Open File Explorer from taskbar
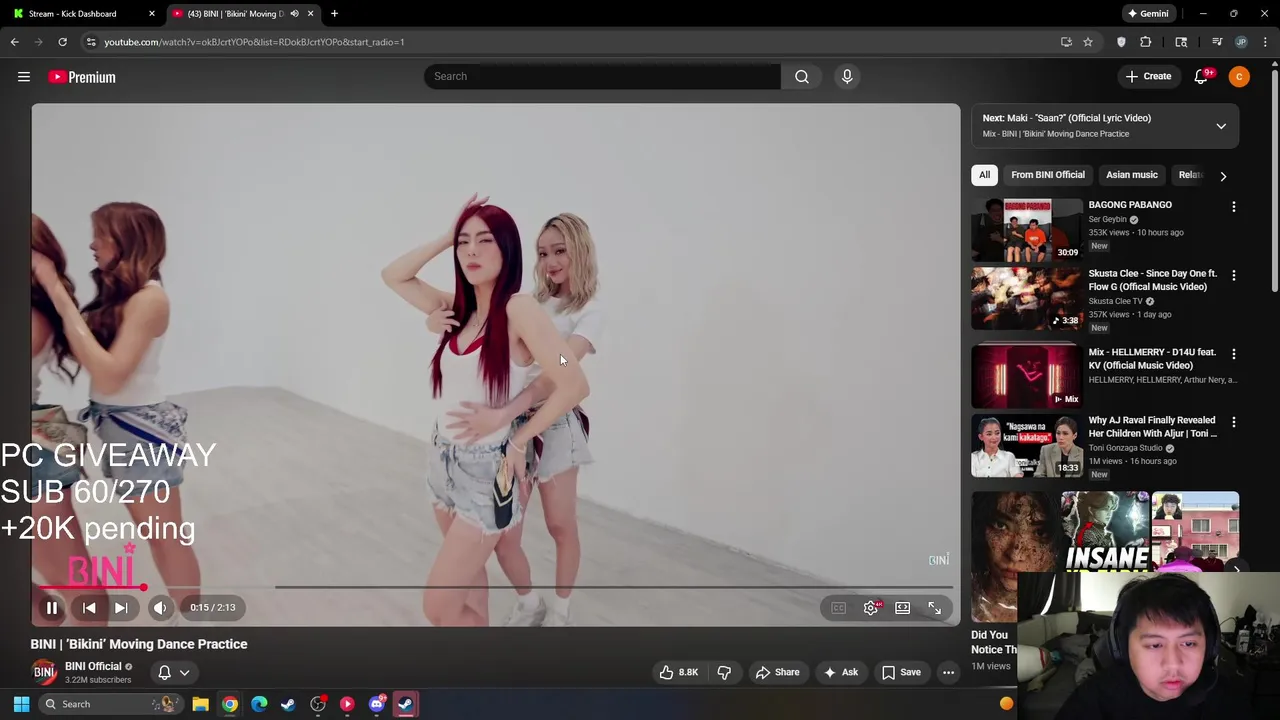 [200, 704]
